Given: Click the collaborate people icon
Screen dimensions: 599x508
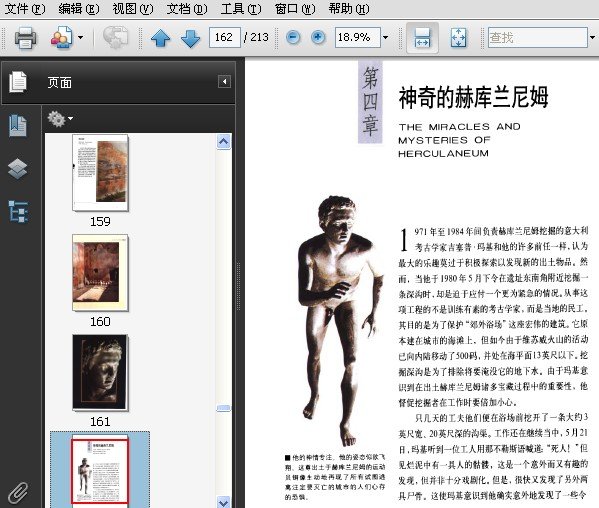Looking at the screenshot, I should pyautogui.click(x=62, y=37).
